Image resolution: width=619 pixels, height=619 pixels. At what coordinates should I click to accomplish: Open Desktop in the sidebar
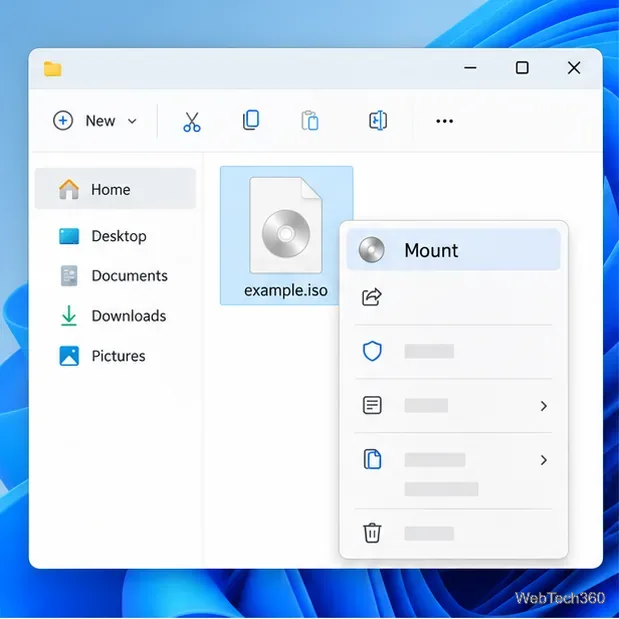coord(115,236)
